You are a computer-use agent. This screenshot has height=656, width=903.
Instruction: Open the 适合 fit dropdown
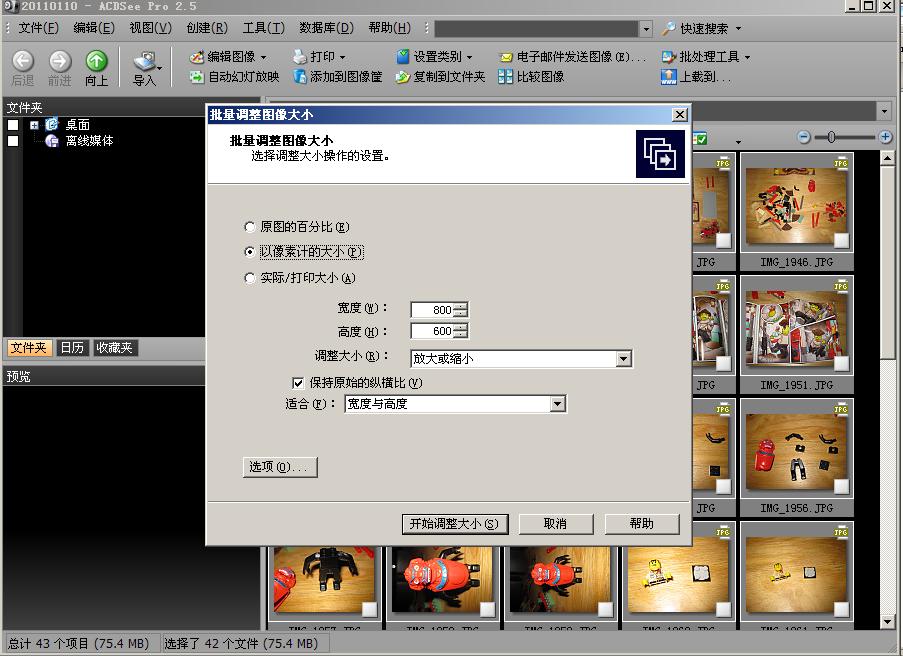coord(559,404)
